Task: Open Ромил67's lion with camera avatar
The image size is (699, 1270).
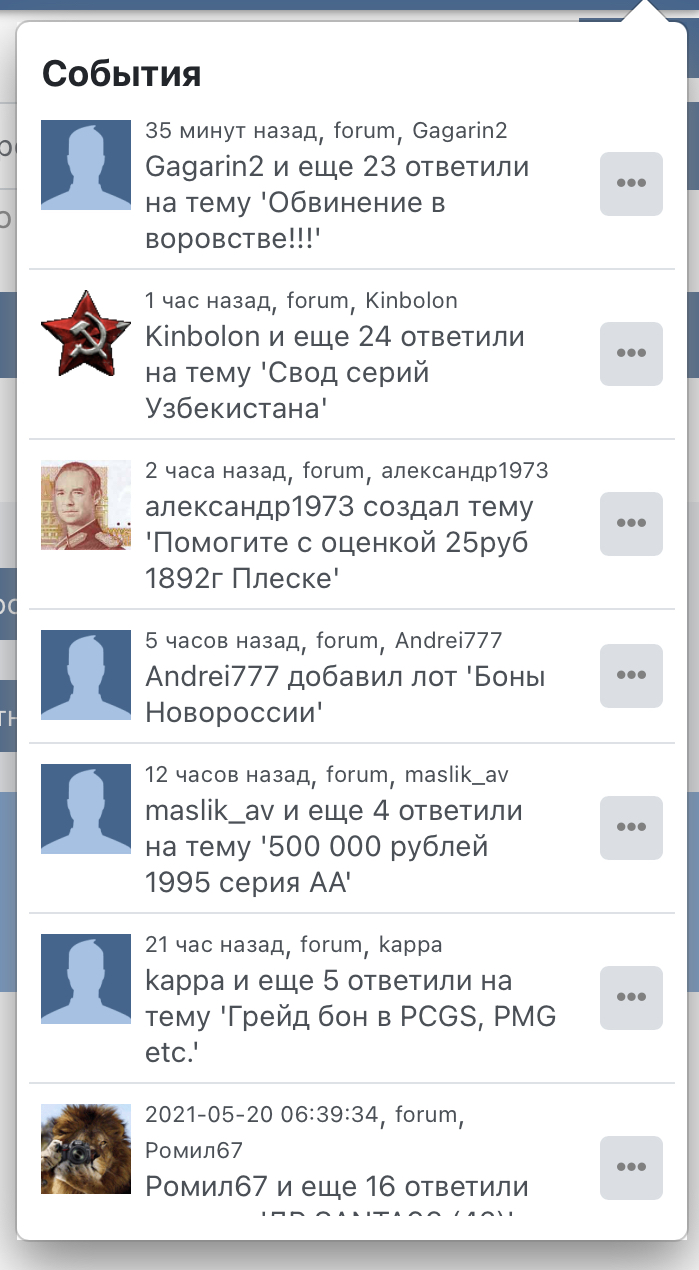Action: pyautogui.click(x=86, y=1149)
